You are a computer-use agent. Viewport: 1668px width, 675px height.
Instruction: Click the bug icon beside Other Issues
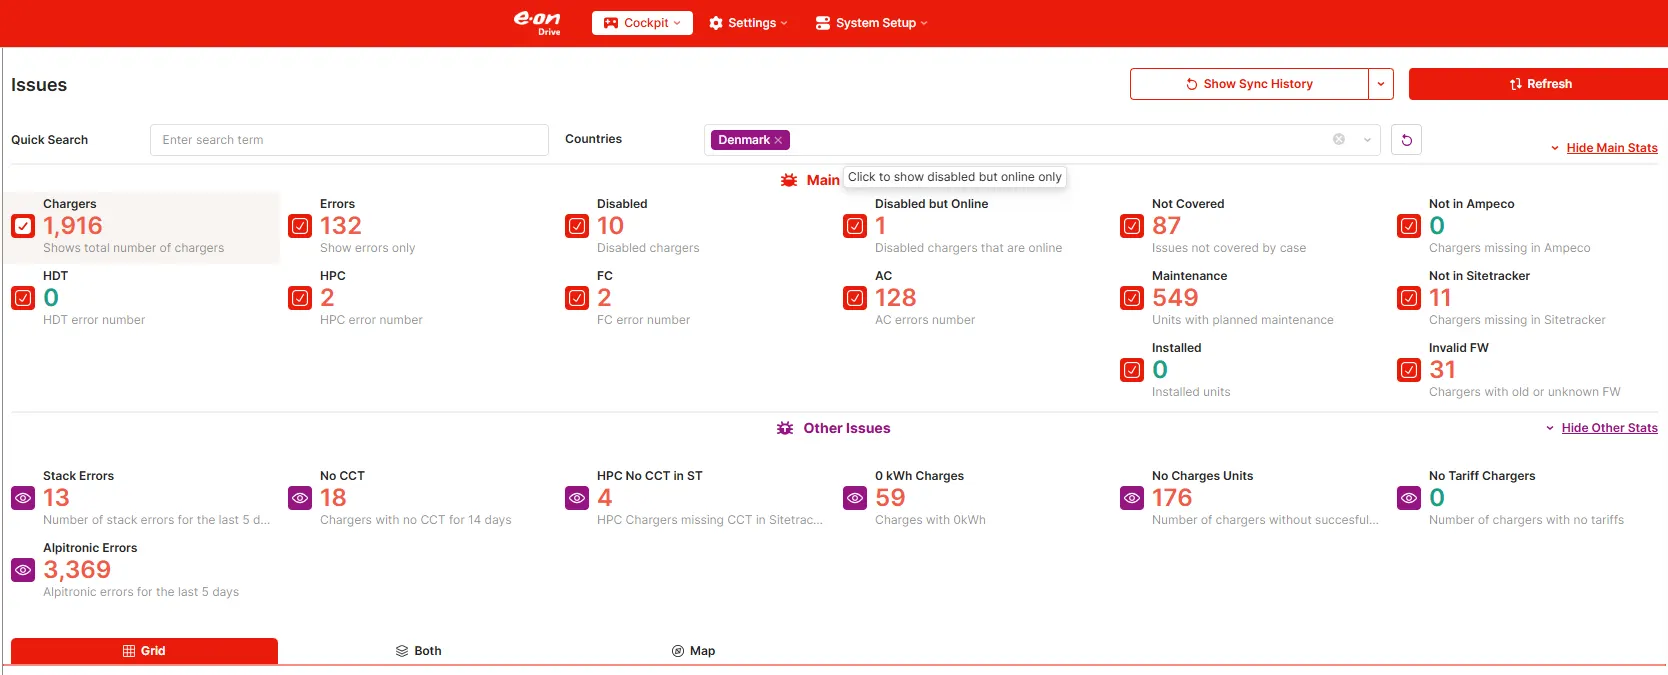[785, 428]
